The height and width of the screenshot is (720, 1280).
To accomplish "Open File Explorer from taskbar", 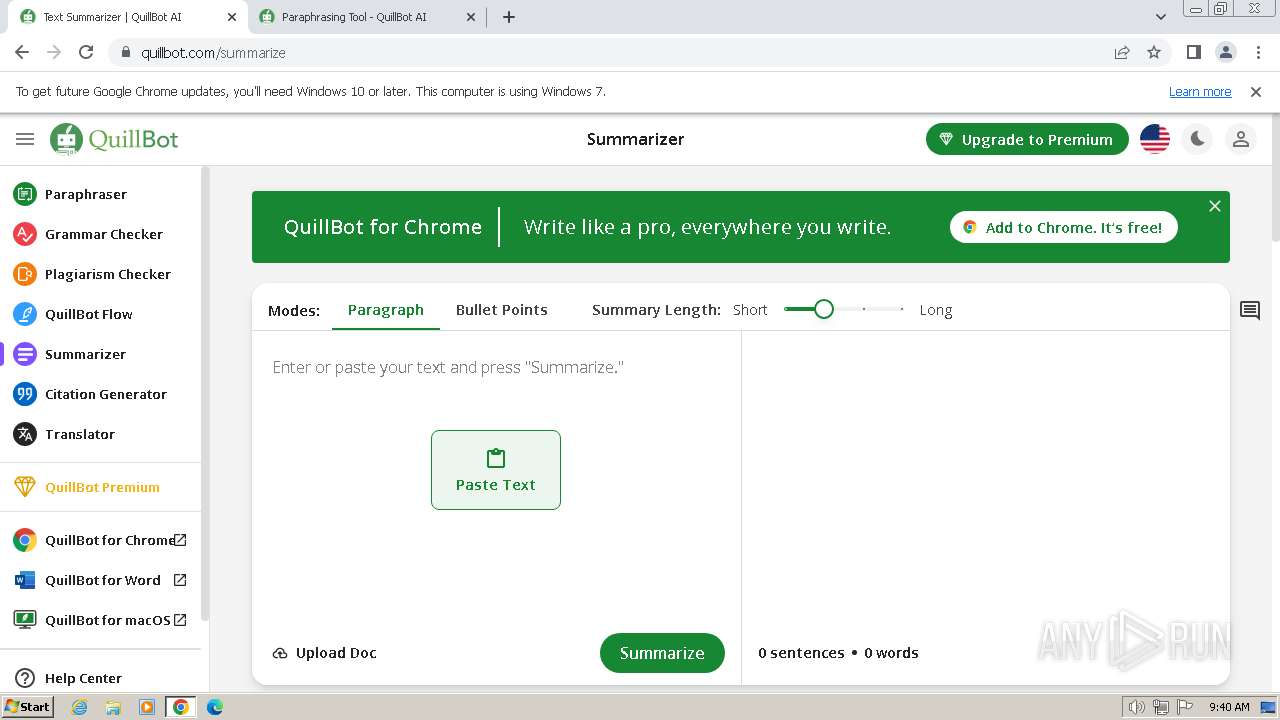I will click(x=113, y=707).
